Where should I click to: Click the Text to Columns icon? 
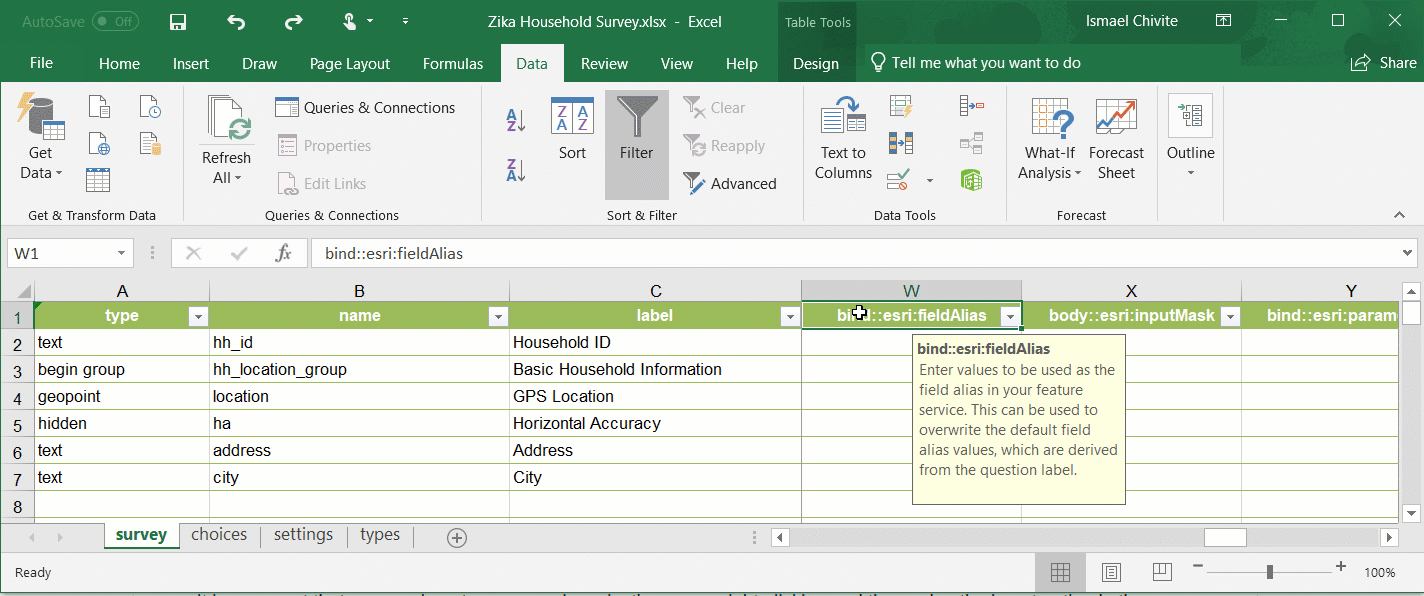(x=843, y=139)
